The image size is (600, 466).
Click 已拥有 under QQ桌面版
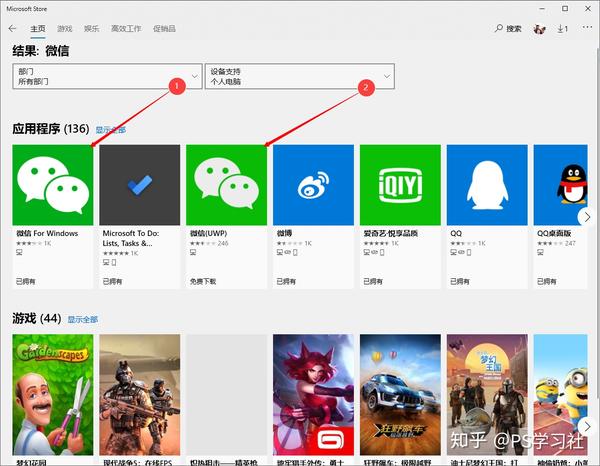(x=546, y=282)
